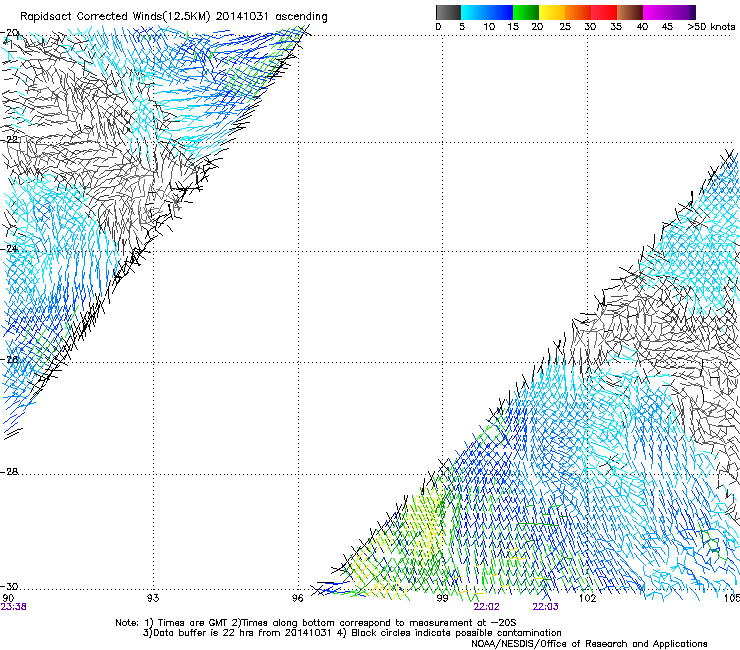Click latitude axis label '-30'
The height and width of the screenshot is (650, 740).
click(9, 587)
